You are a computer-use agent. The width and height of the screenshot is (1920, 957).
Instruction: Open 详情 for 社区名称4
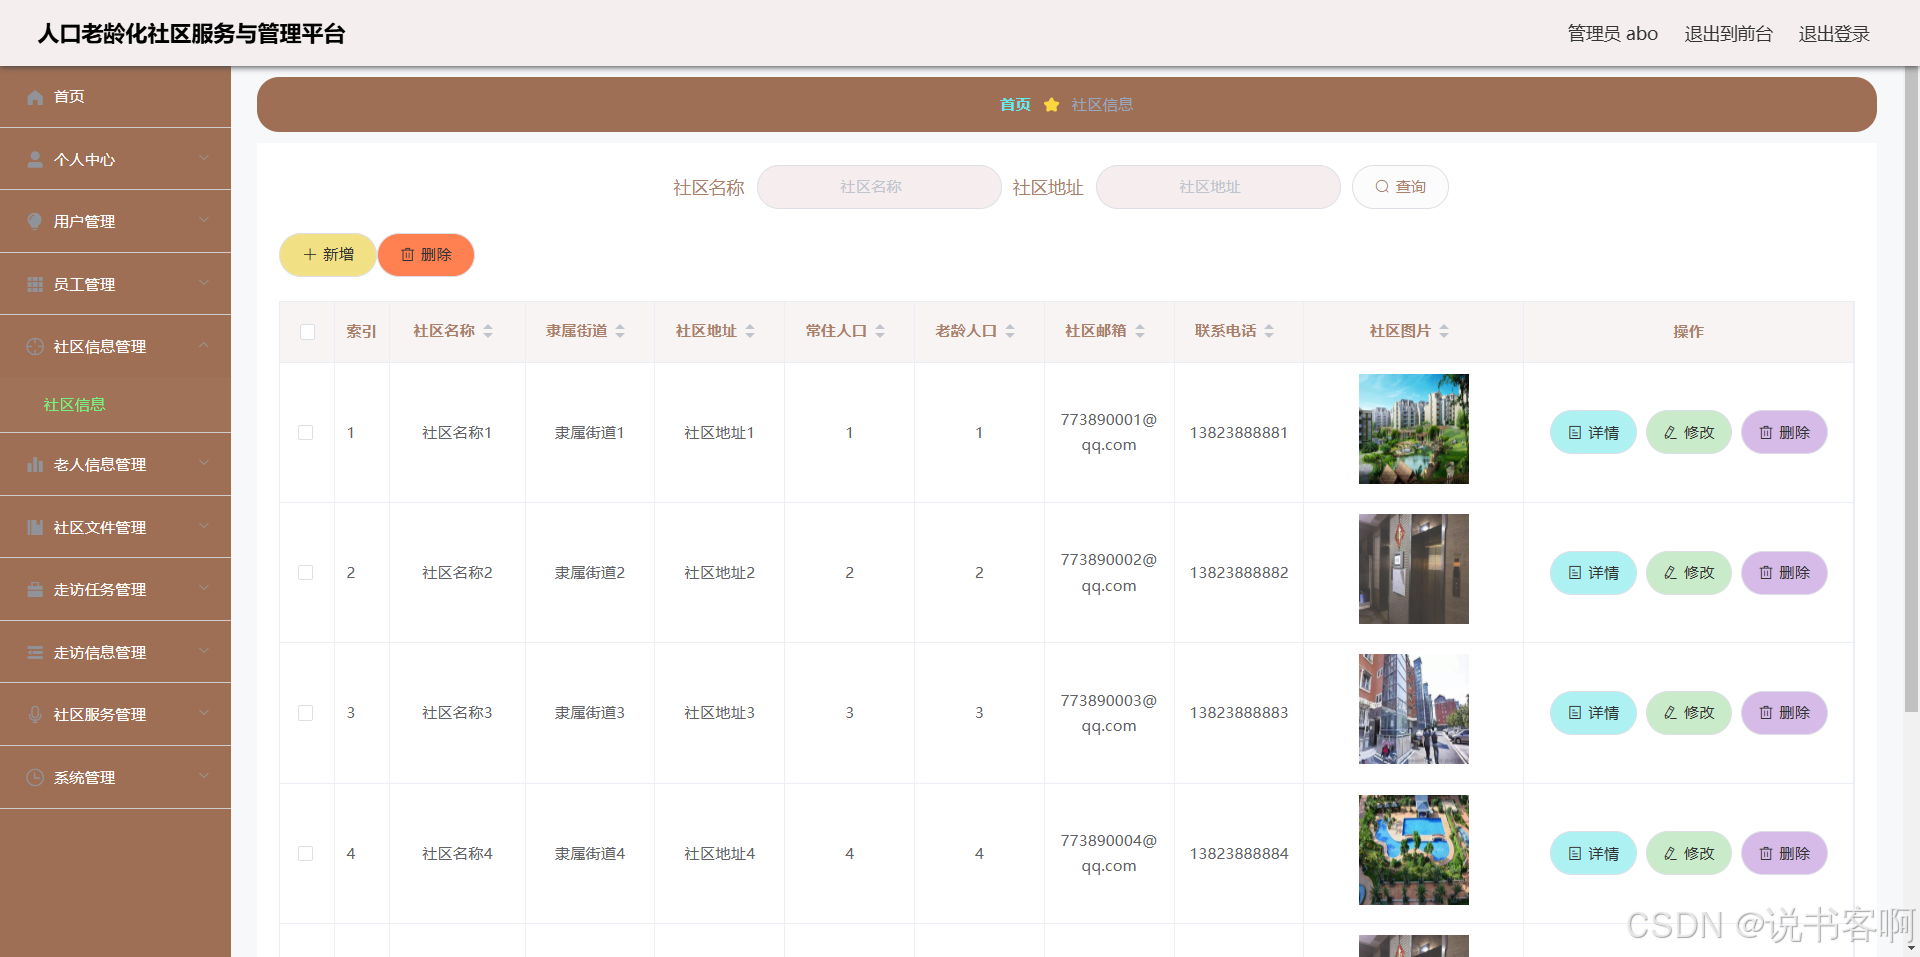pyautogui.click(x=1593, y=853)
